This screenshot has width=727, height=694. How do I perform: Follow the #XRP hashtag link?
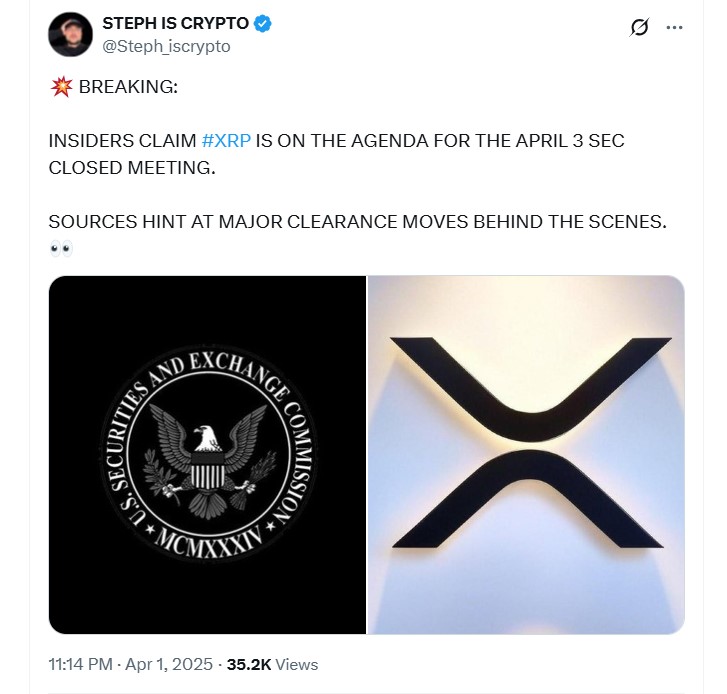(226, 140)
